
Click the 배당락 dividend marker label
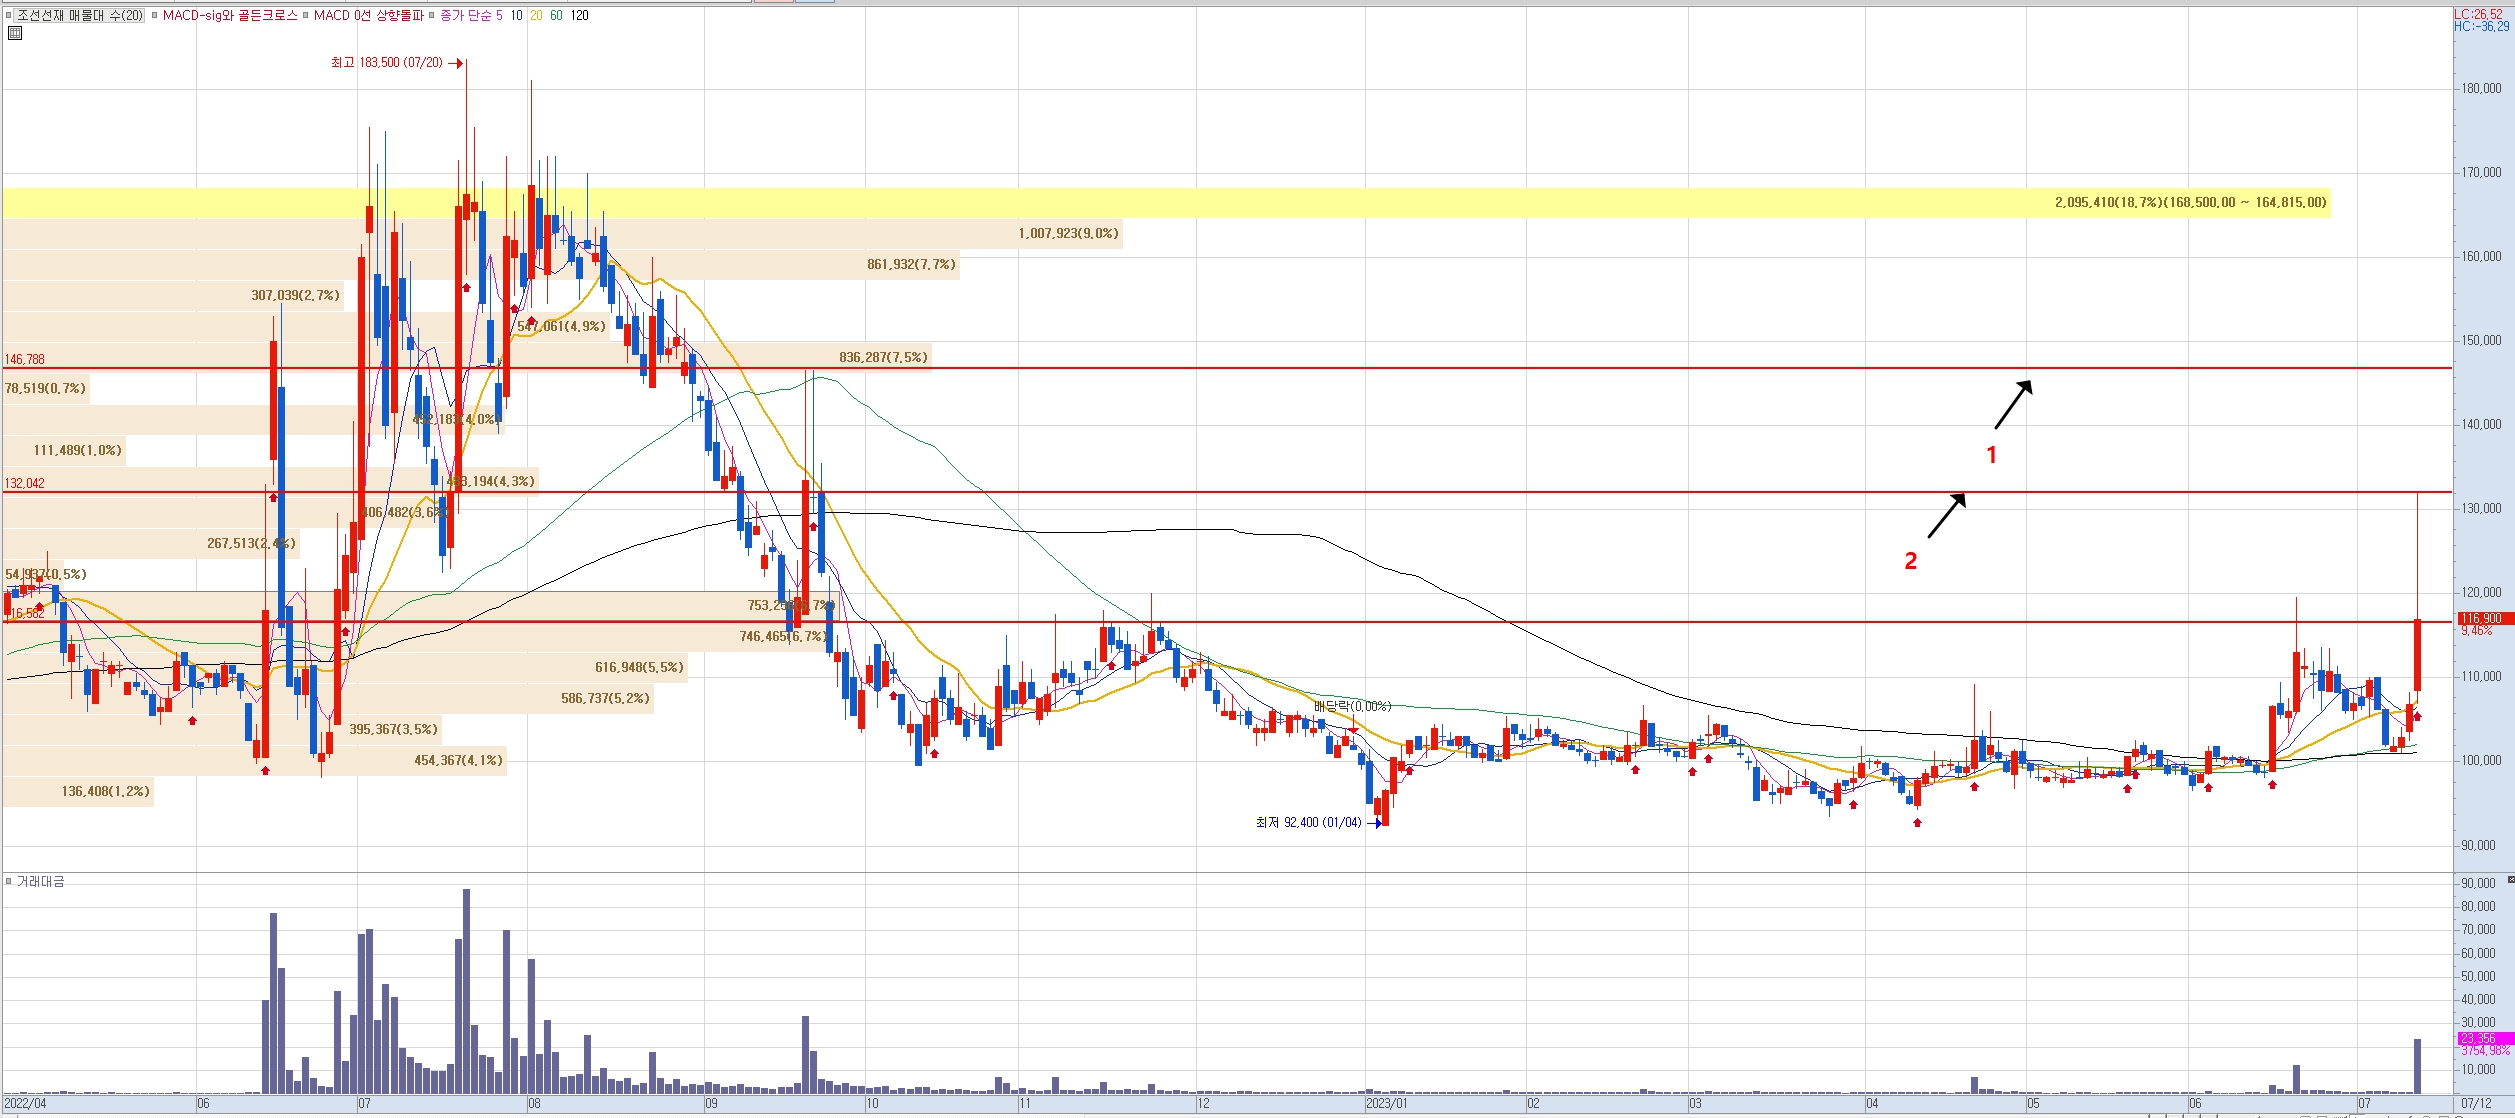pos(1352,706)
